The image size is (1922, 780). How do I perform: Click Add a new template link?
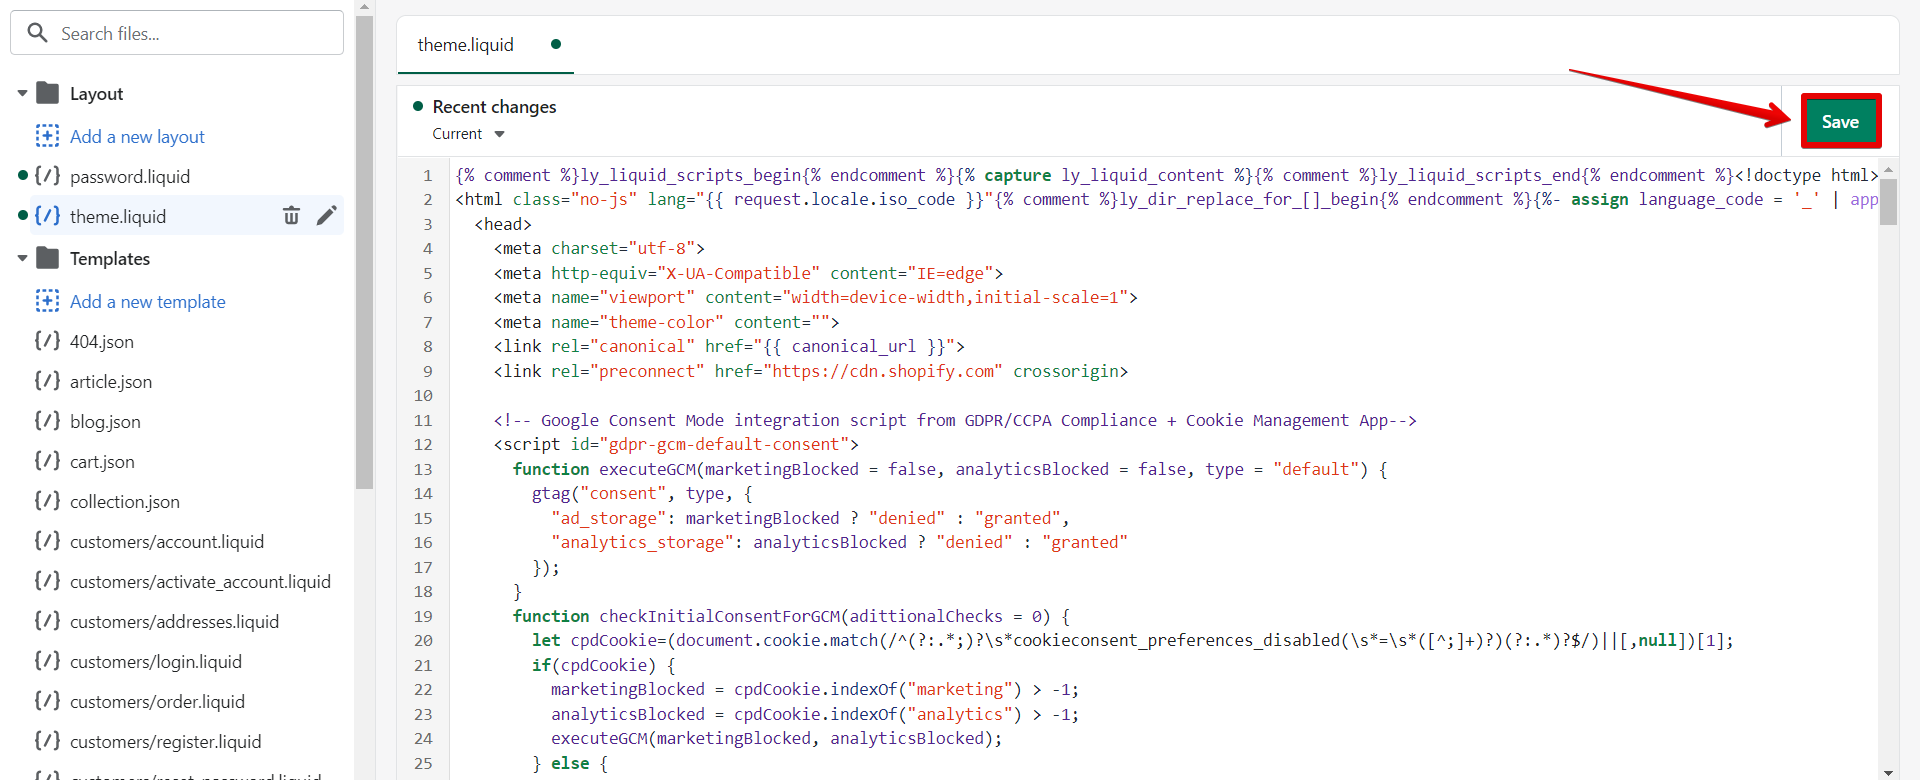point(148,301)
